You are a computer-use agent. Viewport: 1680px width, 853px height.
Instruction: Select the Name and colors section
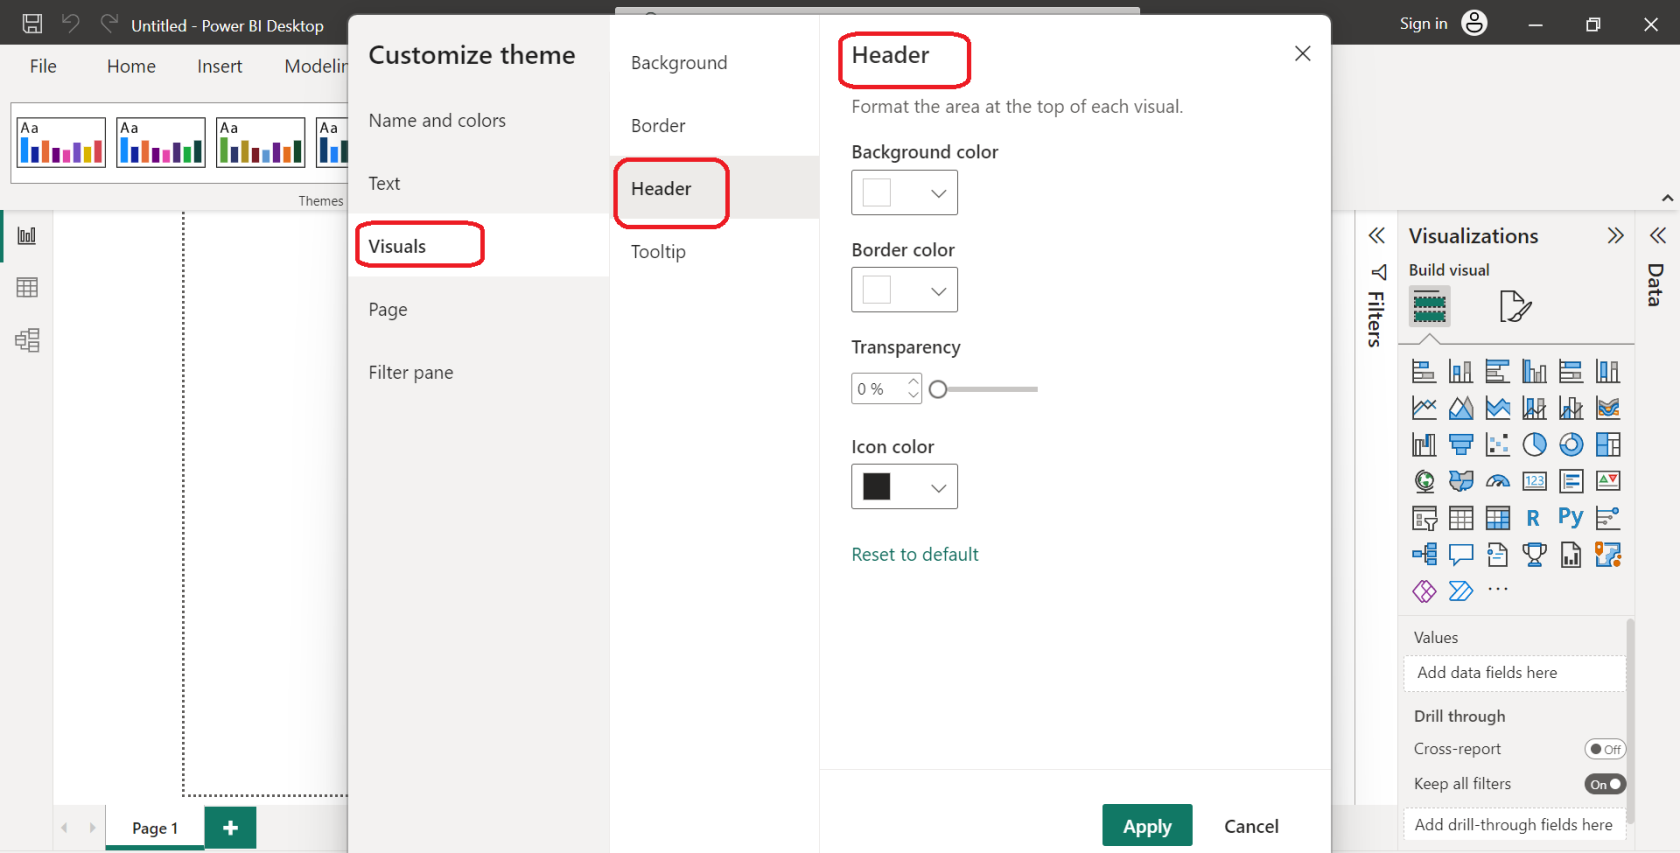tap(478, 120)
